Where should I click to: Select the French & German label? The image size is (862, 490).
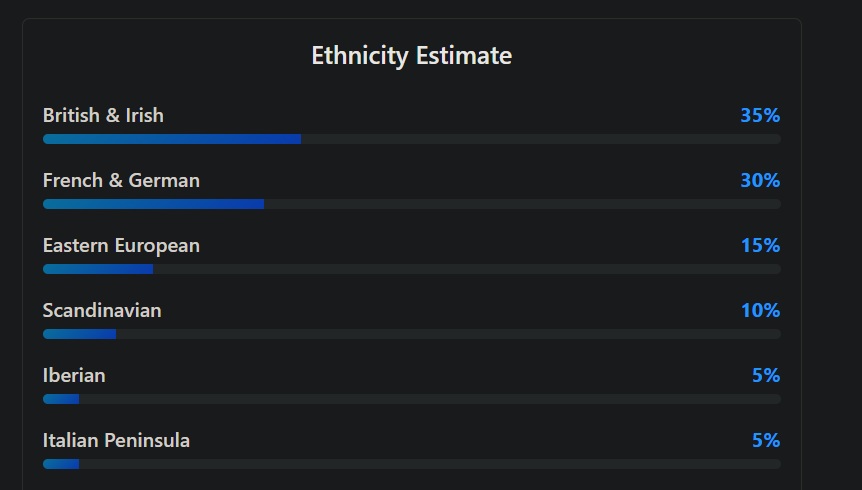pos(121,180)
